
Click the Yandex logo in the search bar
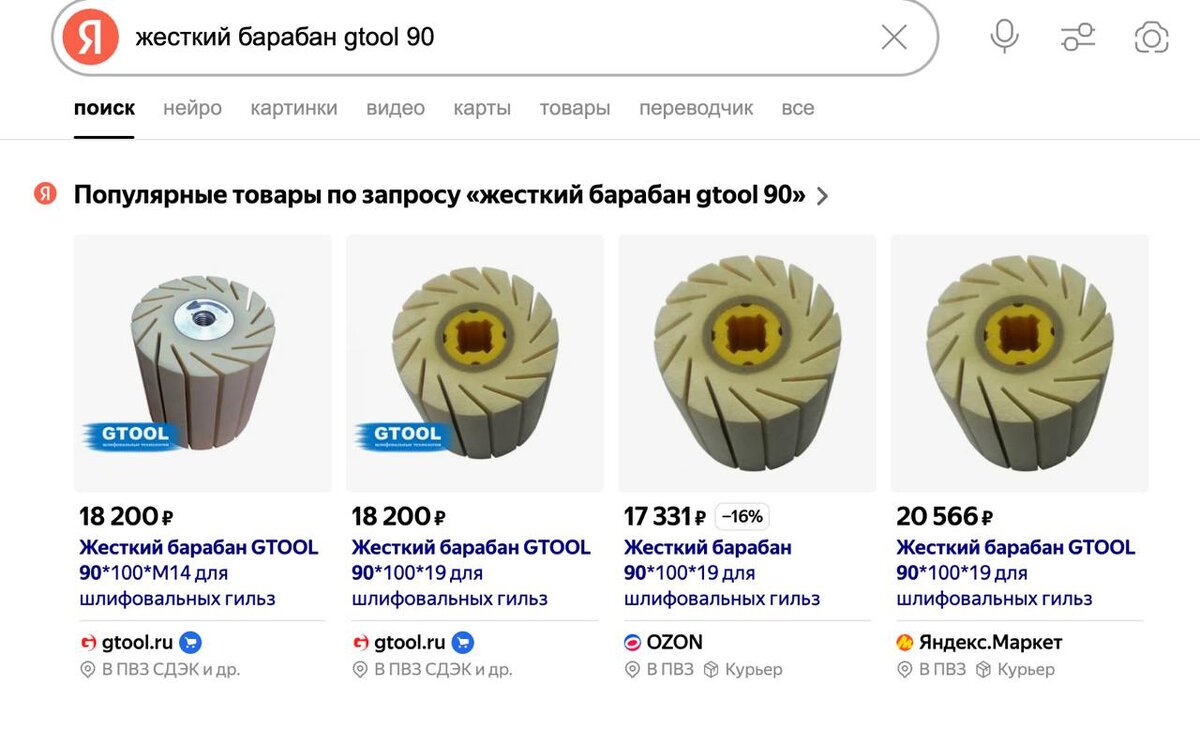91,37
